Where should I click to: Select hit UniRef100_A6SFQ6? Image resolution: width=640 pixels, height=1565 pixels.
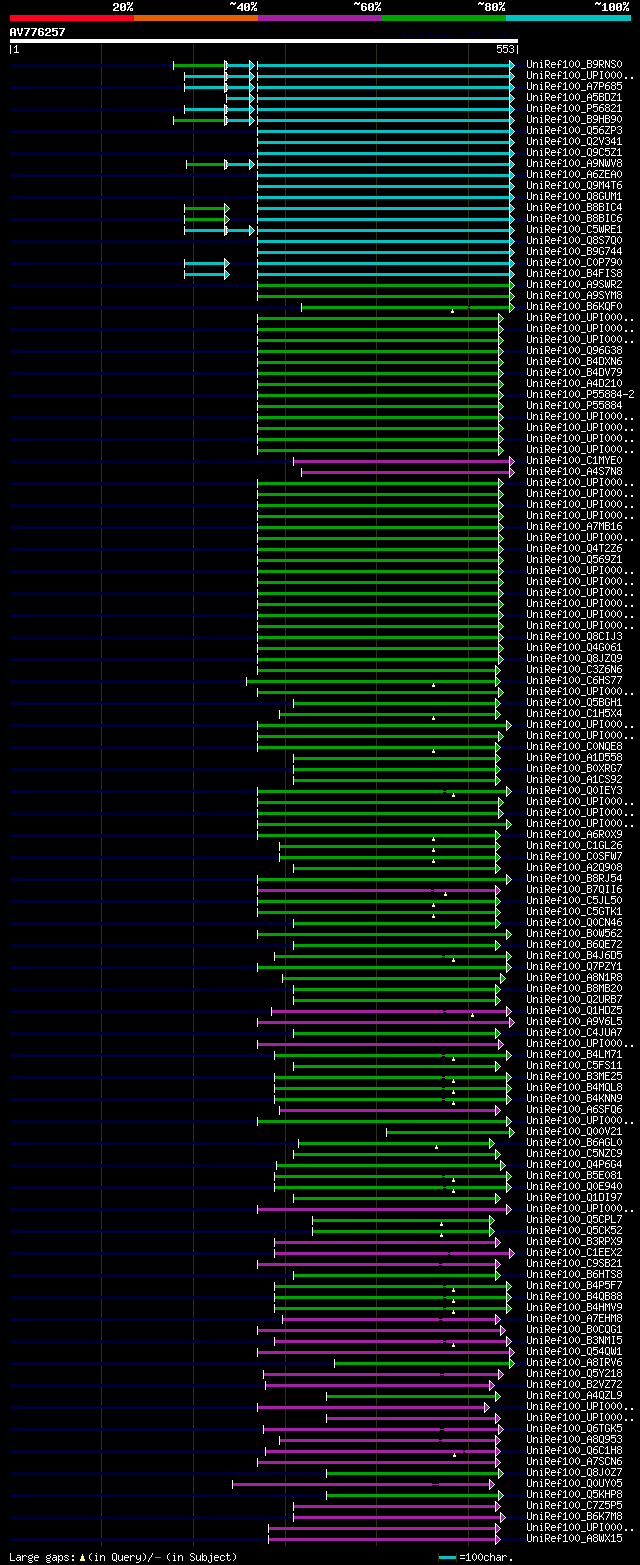coord(574,1110)
